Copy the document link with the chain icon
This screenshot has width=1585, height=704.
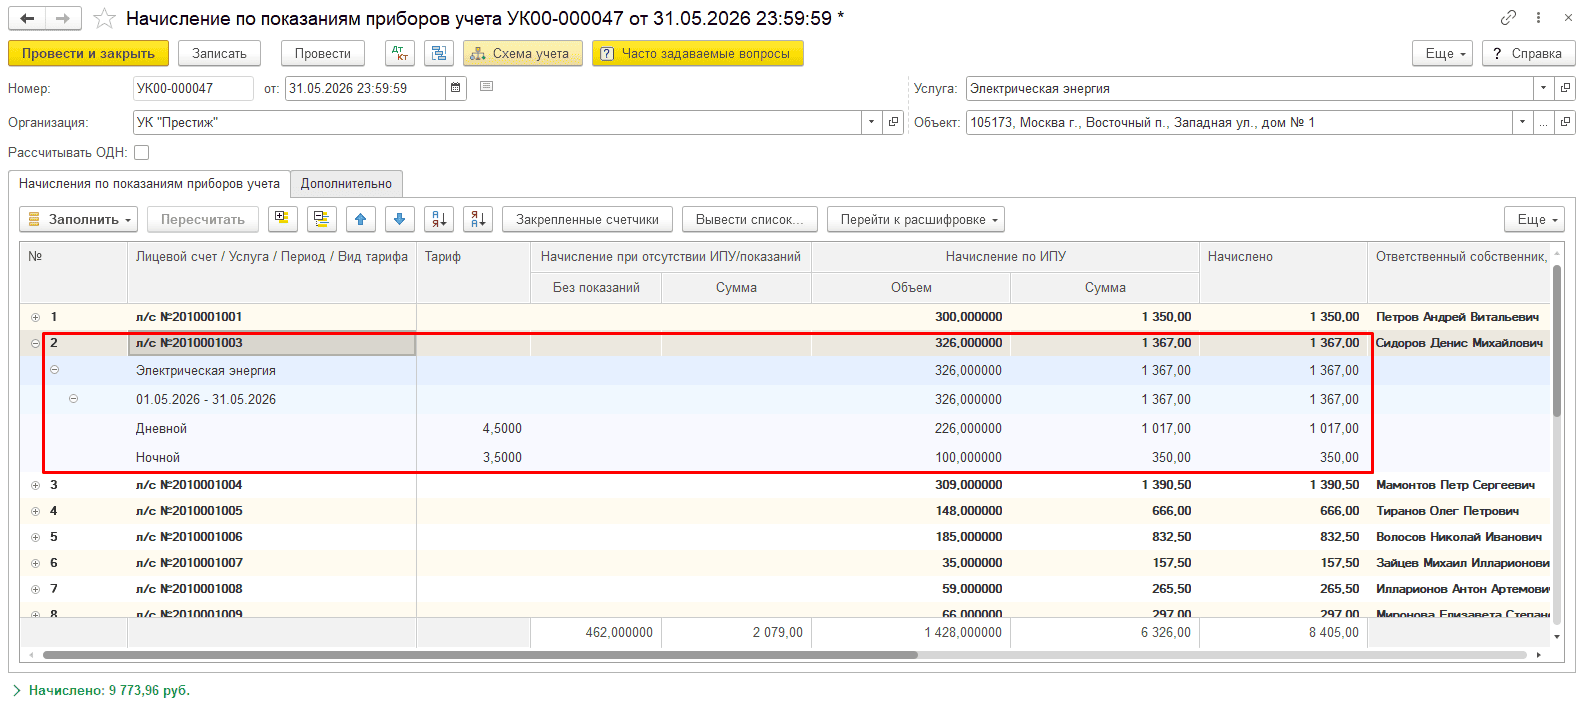(1508, 18)
